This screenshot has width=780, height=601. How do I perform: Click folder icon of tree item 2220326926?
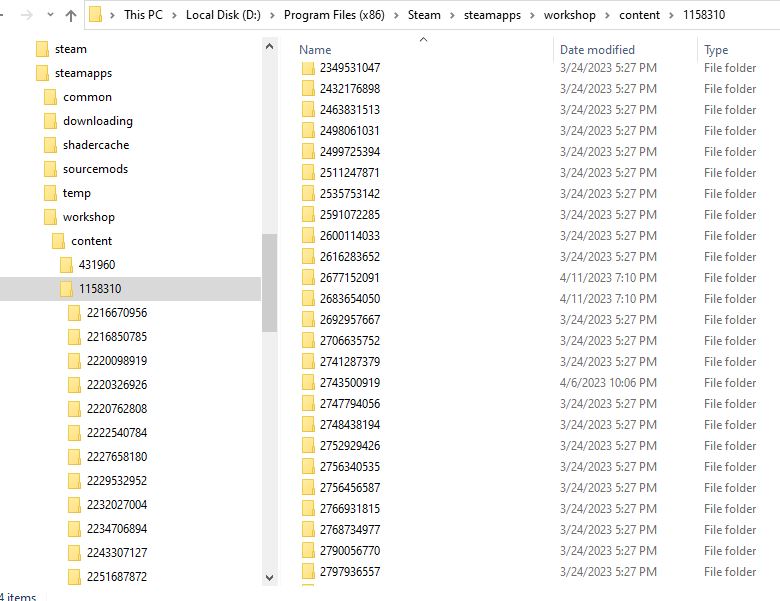[x=74, y=385]
